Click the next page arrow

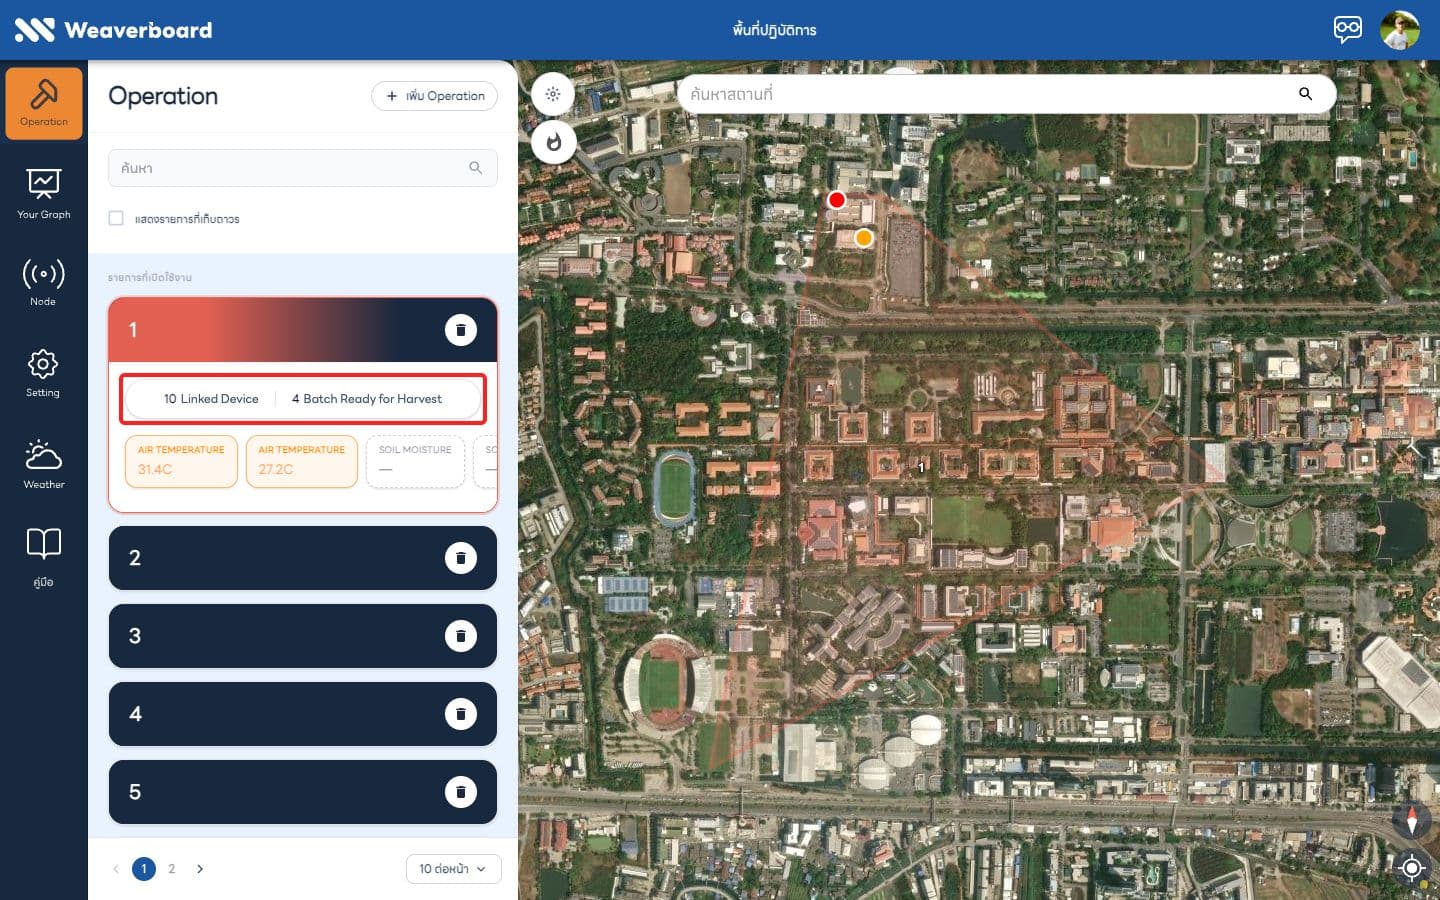click(200, 869)
